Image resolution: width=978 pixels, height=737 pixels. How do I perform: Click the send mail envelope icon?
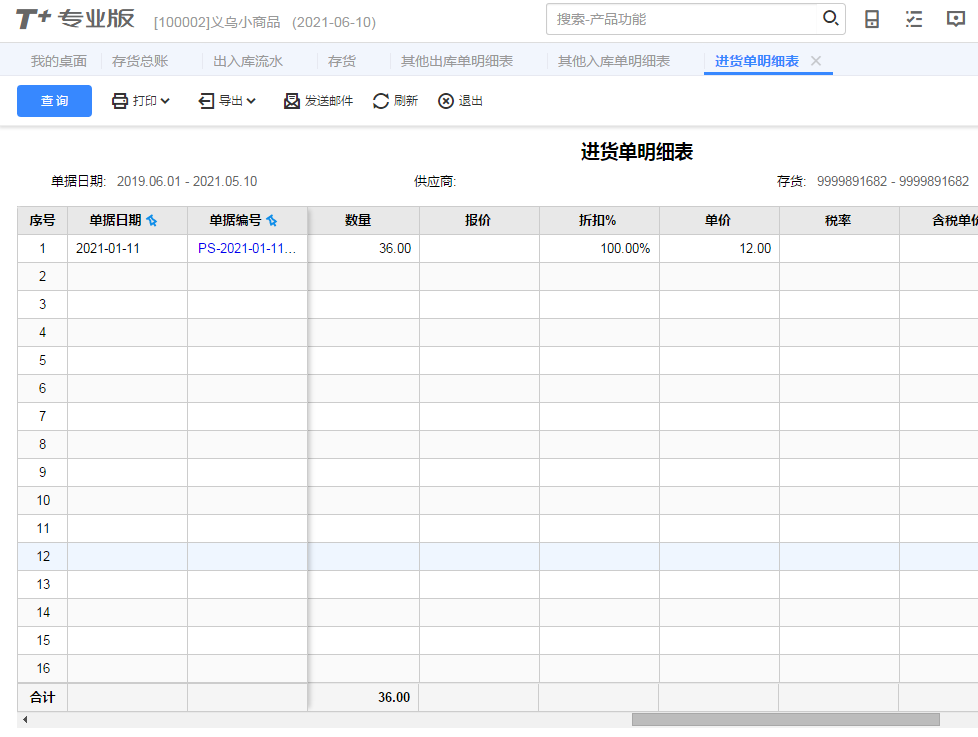click(291, 101)
